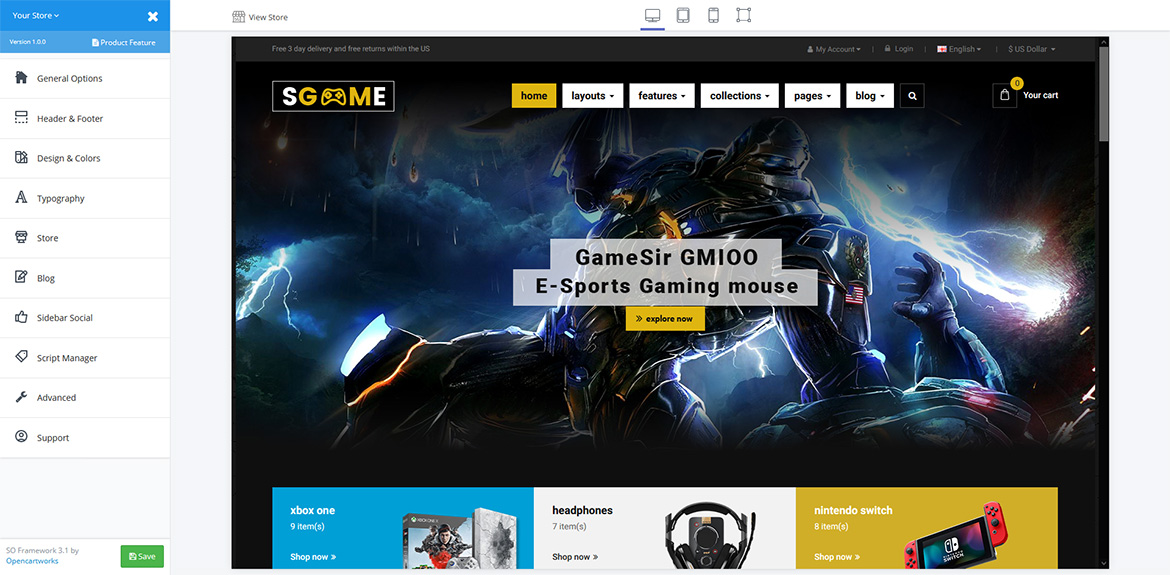Expand the pages menu
Image resolution: width=1170 pixels, height=575 pixels.
click(x=813, y=95)
